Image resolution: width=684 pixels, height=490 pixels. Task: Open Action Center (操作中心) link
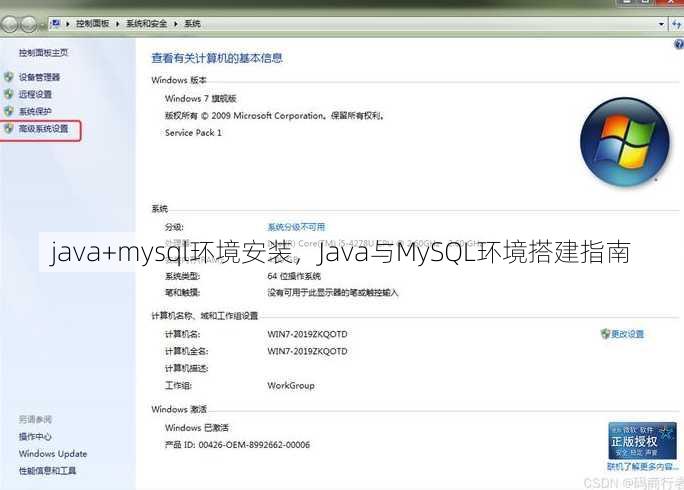pos(35,436)
